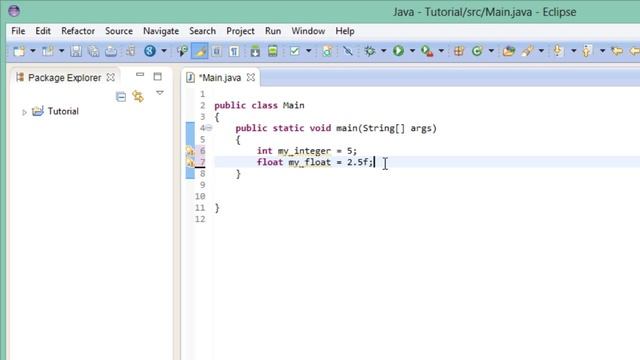
Task: Open the Navigate menu
Action: tap(161, 31)
